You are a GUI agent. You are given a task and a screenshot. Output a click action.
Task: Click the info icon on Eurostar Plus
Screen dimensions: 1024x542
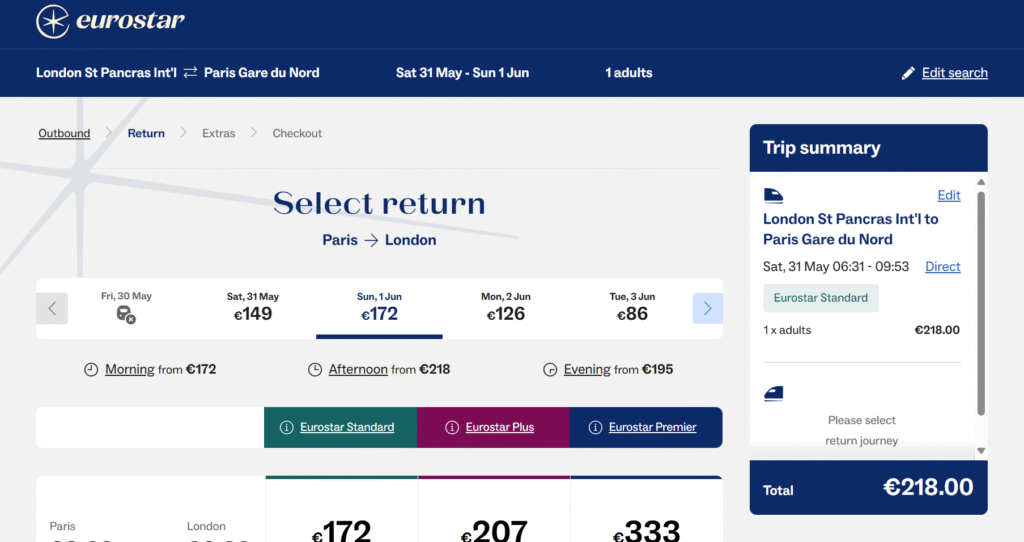point(452,427)
